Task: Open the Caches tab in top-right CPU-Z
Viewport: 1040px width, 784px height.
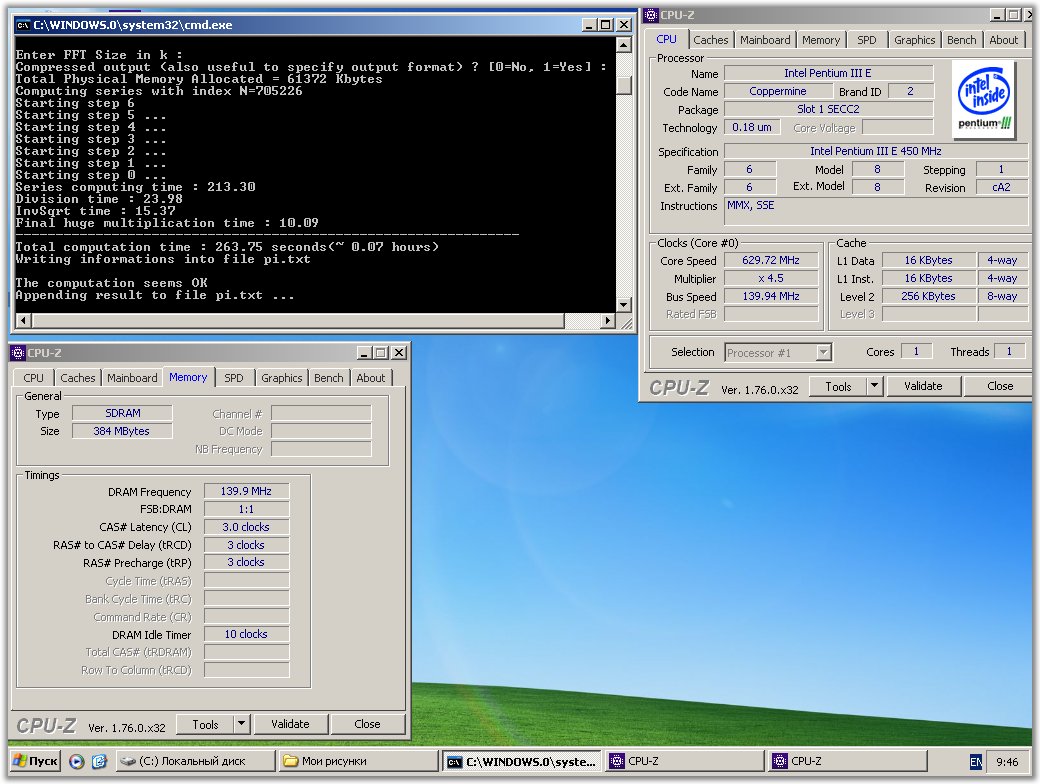Action: click(710, 40)
